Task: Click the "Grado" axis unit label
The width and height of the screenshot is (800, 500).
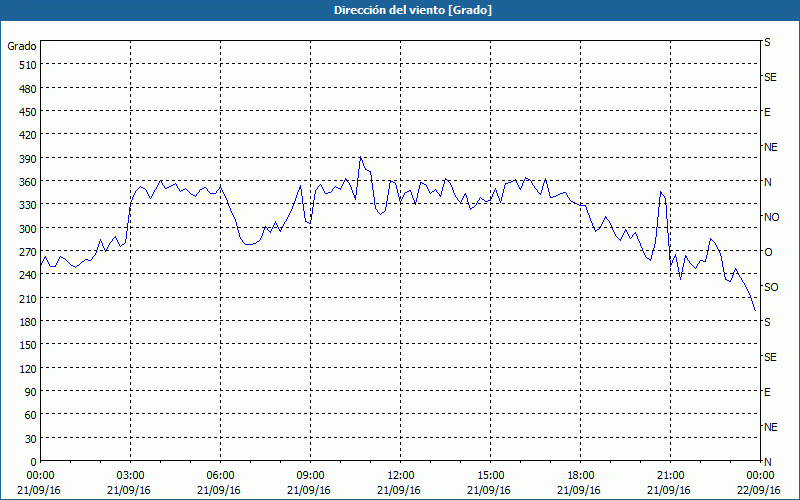Action: (22, 46)
